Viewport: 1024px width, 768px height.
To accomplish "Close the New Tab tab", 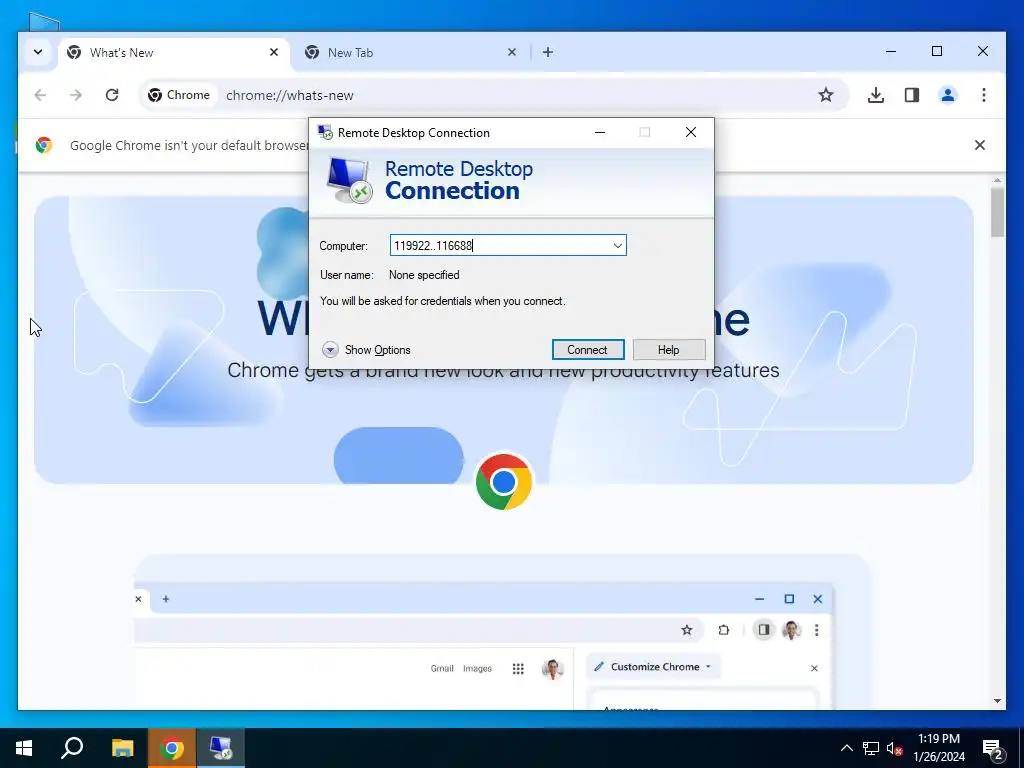I will click(x=512, y=52).
